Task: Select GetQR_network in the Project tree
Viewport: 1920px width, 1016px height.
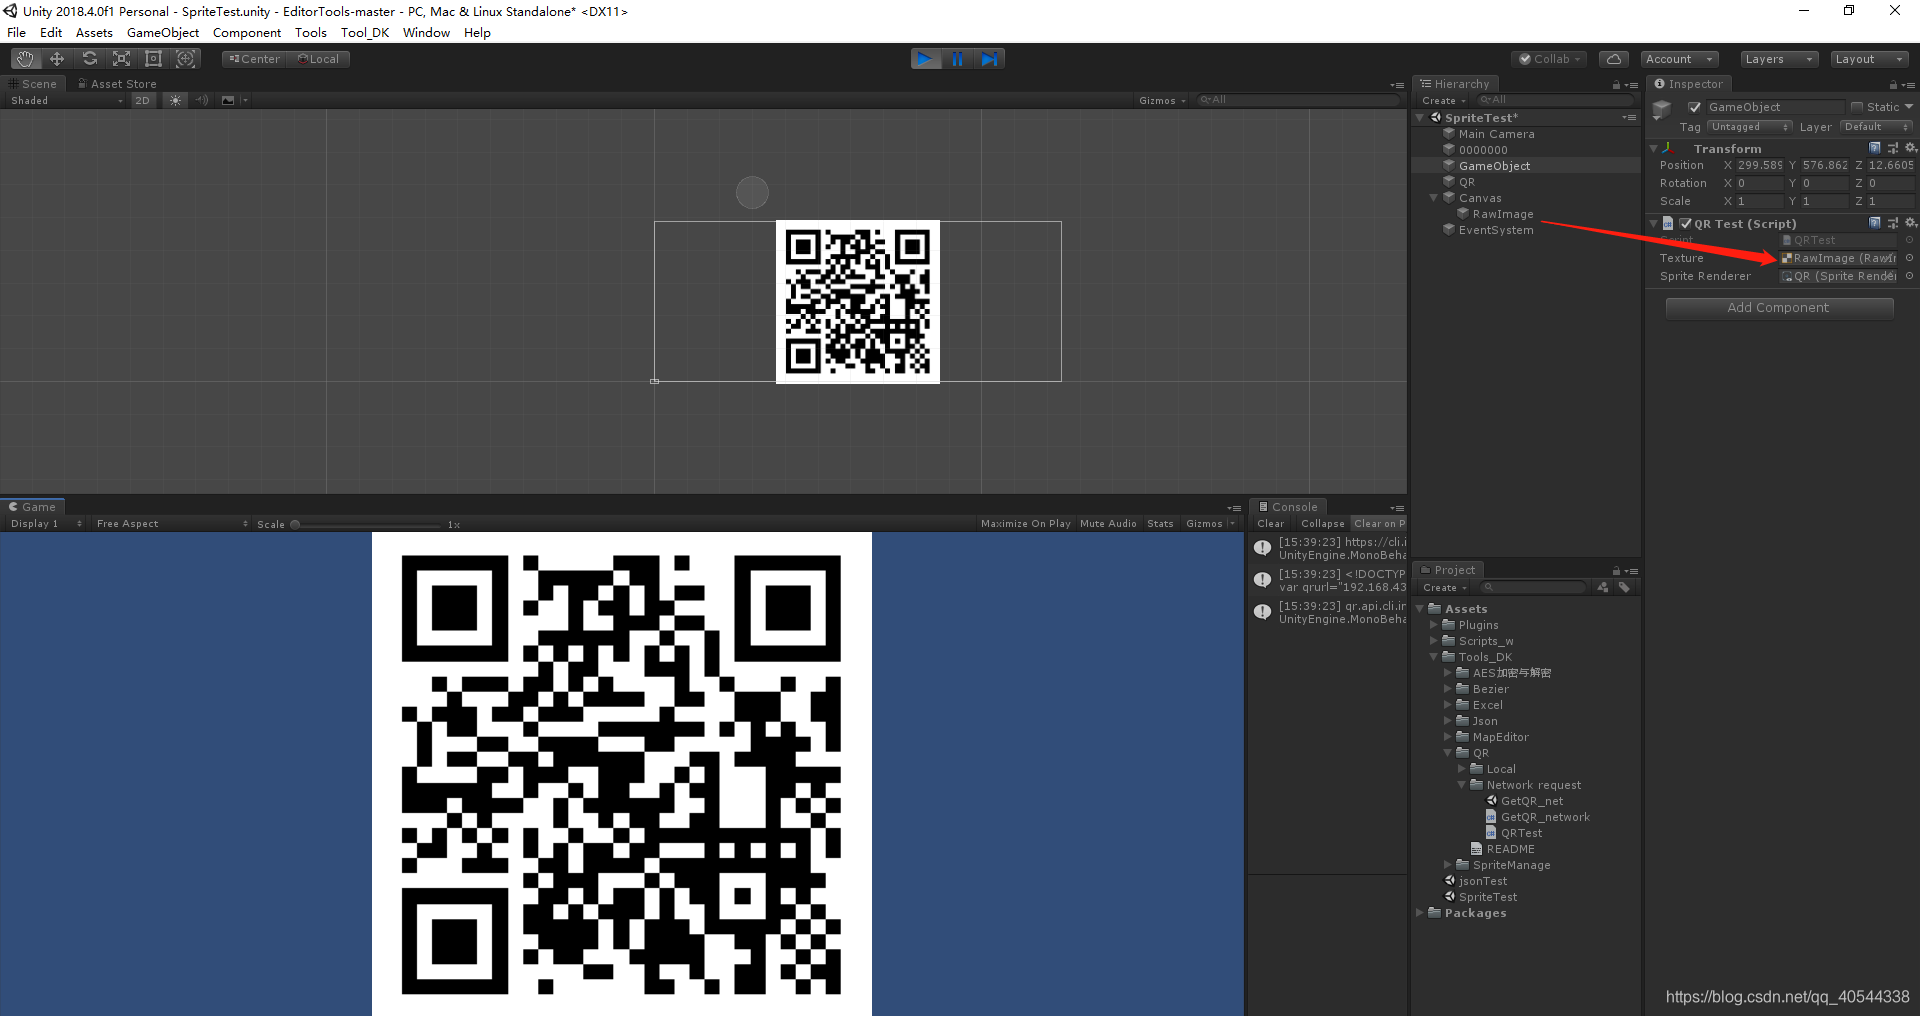Action: click(1545, 816)
